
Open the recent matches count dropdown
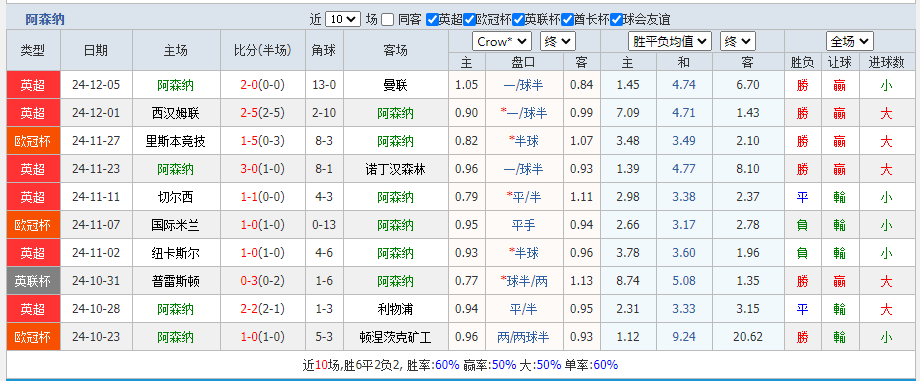click(x=343, y=19)
